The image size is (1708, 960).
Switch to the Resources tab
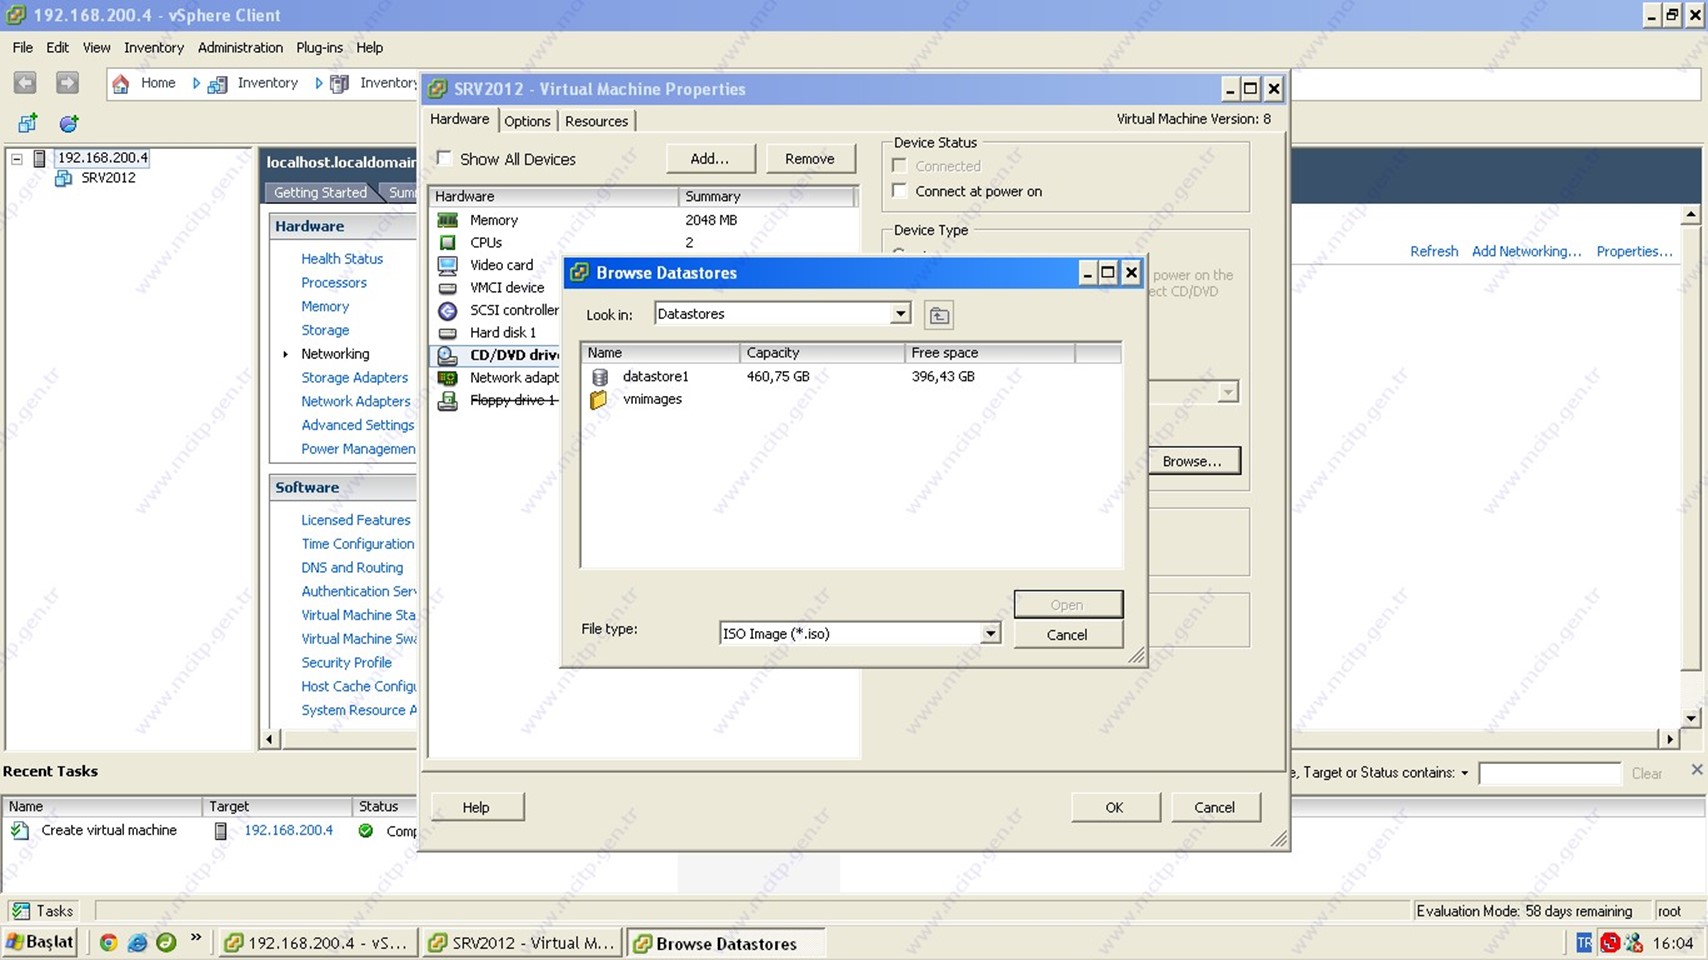pos(596,121)
